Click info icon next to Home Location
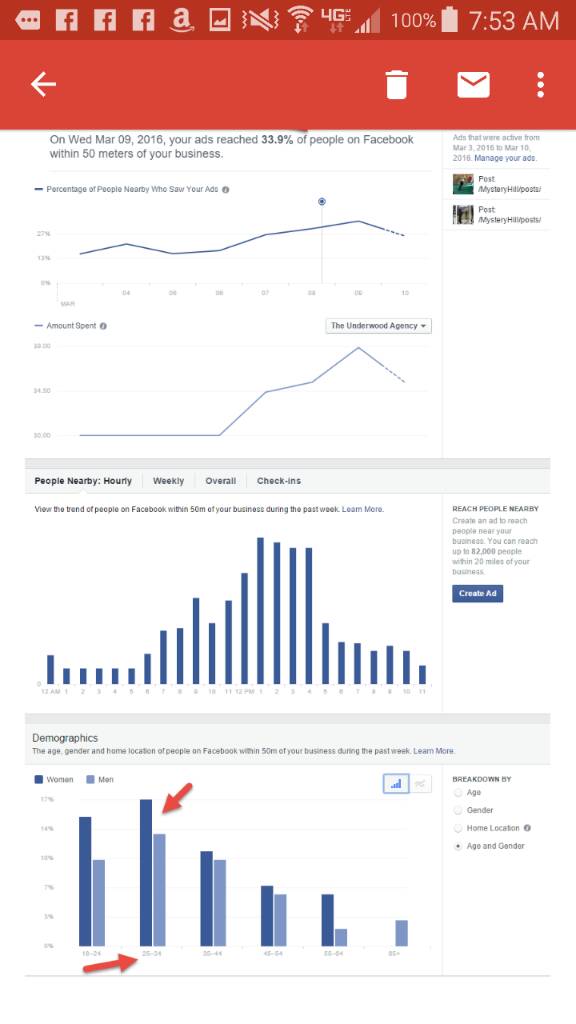The height and width of the screenshot is (1024, 576). coord(527,828)
